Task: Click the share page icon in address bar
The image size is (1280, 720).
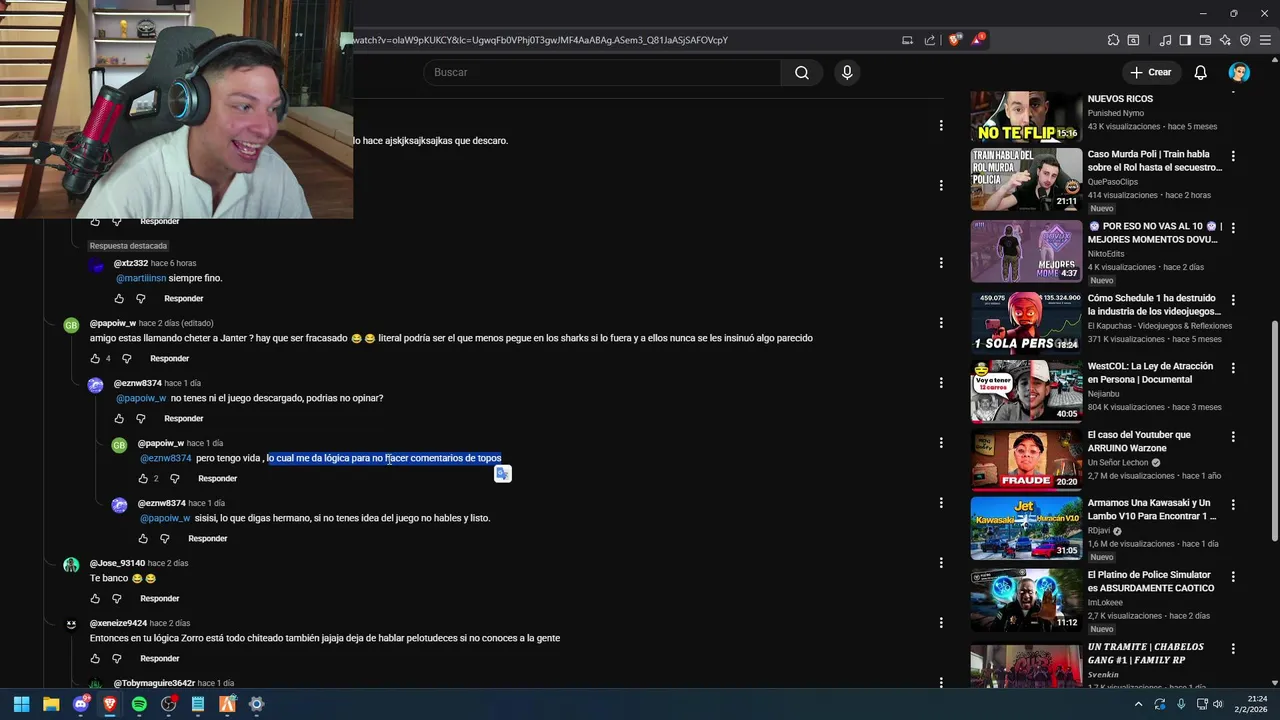Action: click(x=930, y=40)
